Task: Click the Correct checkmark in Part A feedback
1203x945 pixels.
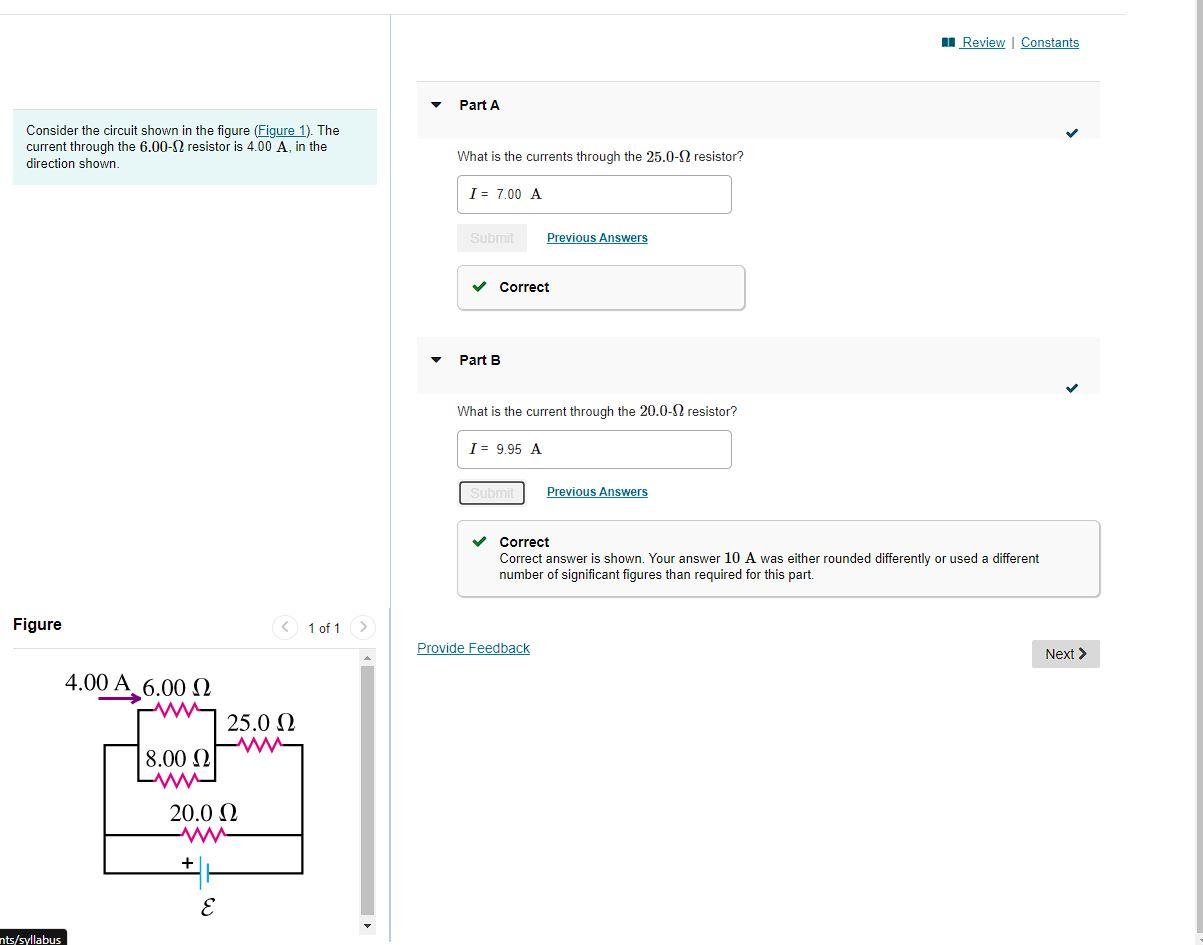Action: (x=478, y=287)
